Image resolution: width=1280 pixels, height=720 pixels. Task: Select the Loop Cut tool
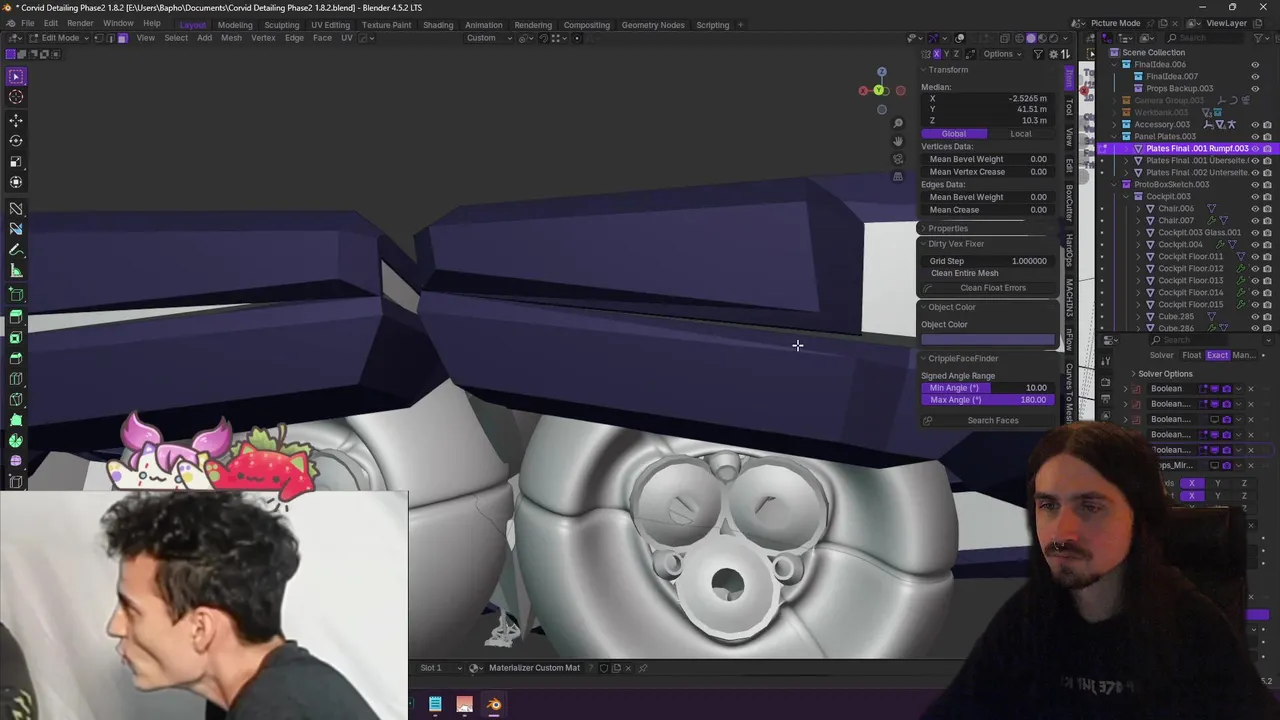pyautogui.click(x=16, y=379)
